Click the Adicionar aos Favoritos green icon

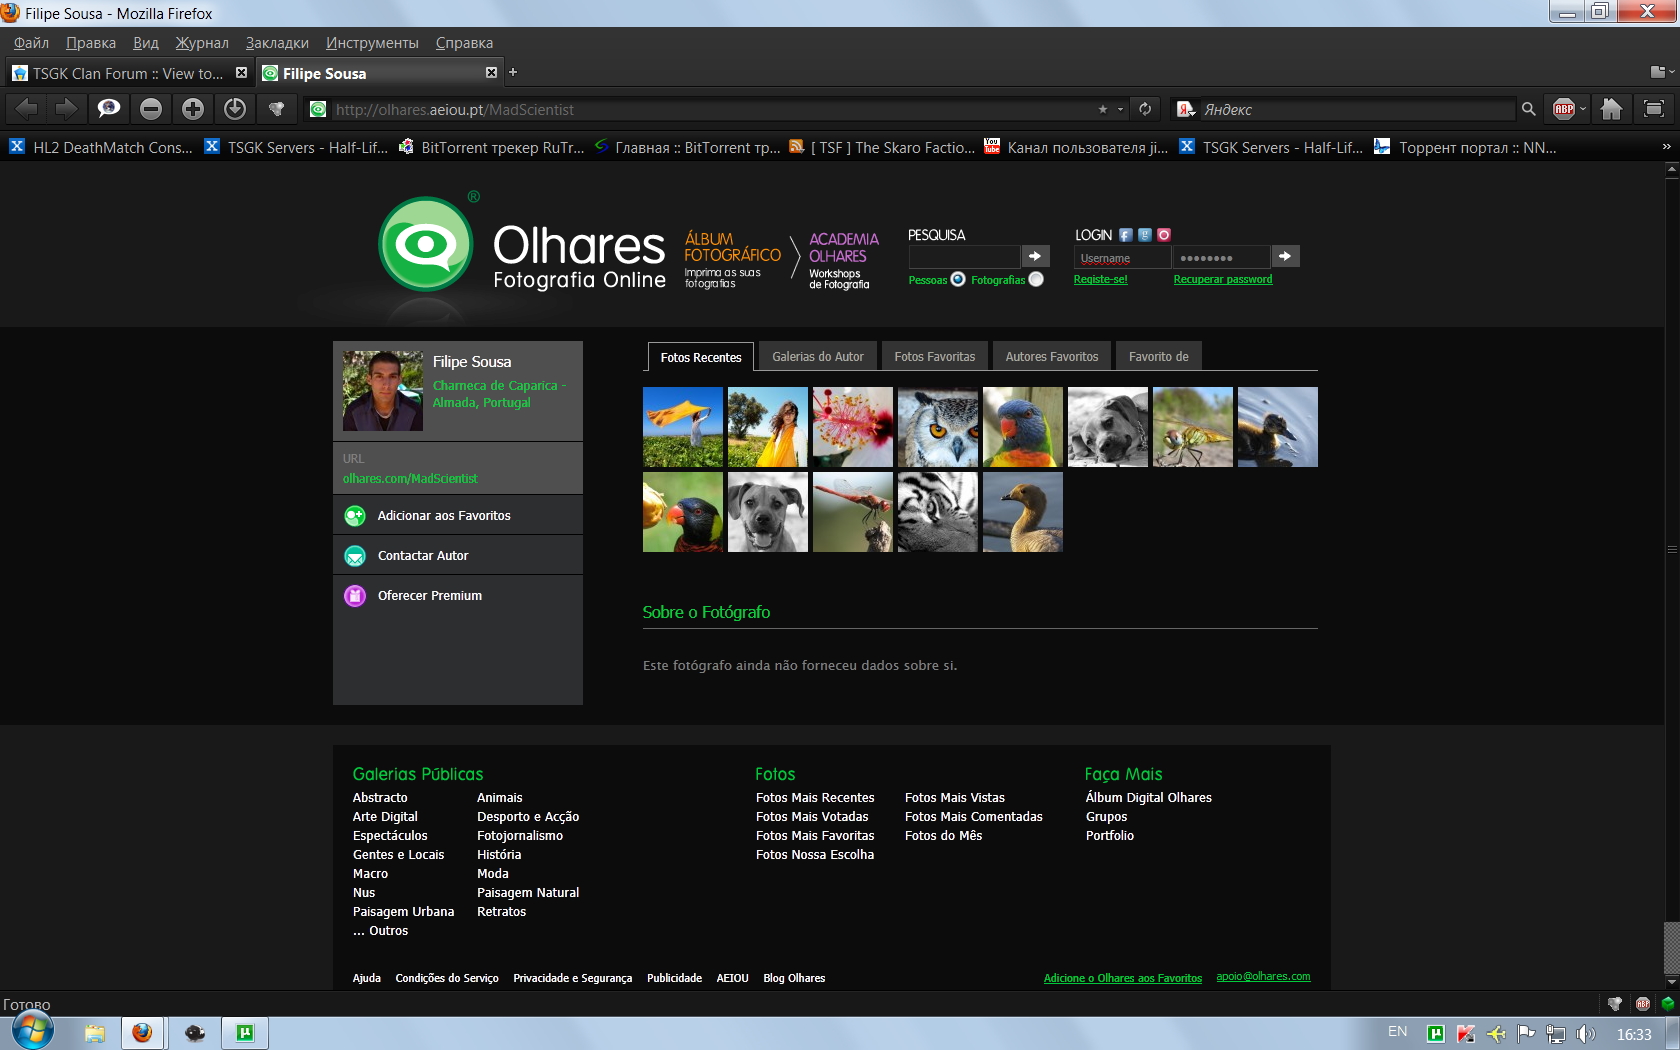[x=355, y=516]
